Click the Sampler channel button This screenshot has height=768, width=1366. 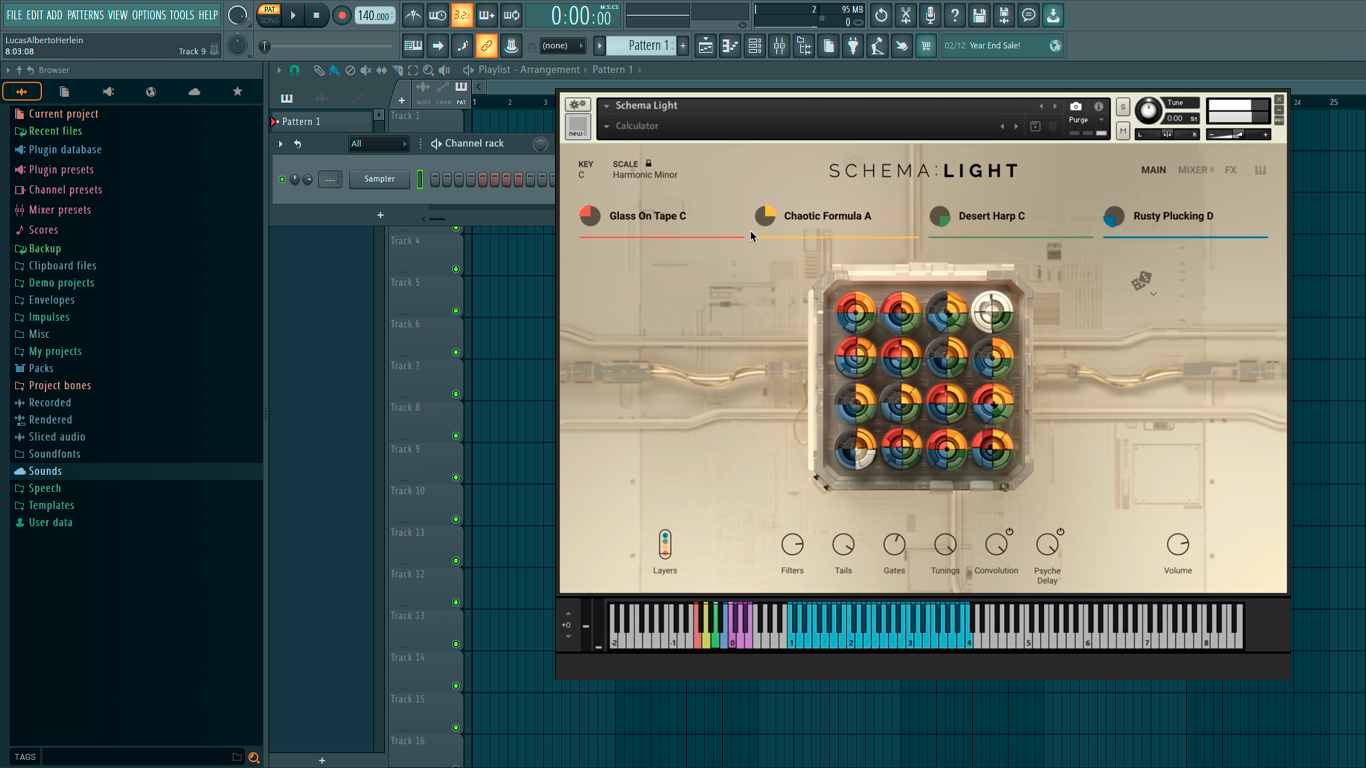(x=379, y=179)
